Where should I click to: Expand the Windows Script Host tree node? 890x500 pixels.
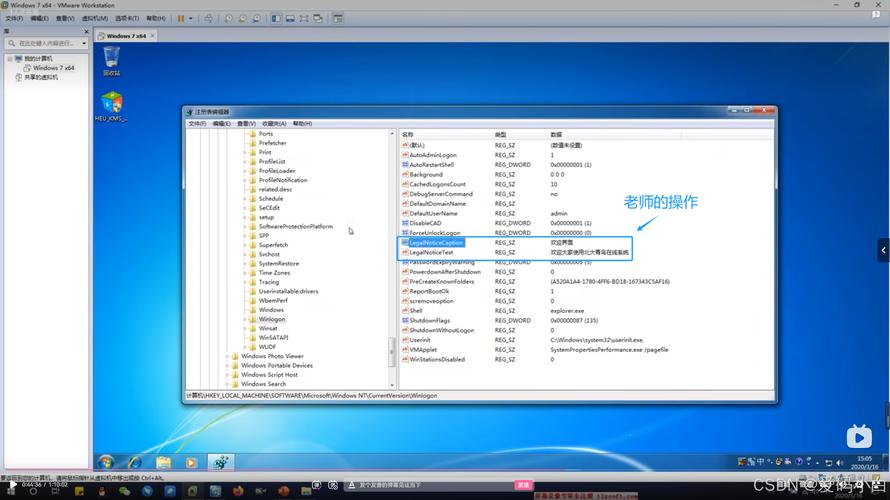(228, 375)
